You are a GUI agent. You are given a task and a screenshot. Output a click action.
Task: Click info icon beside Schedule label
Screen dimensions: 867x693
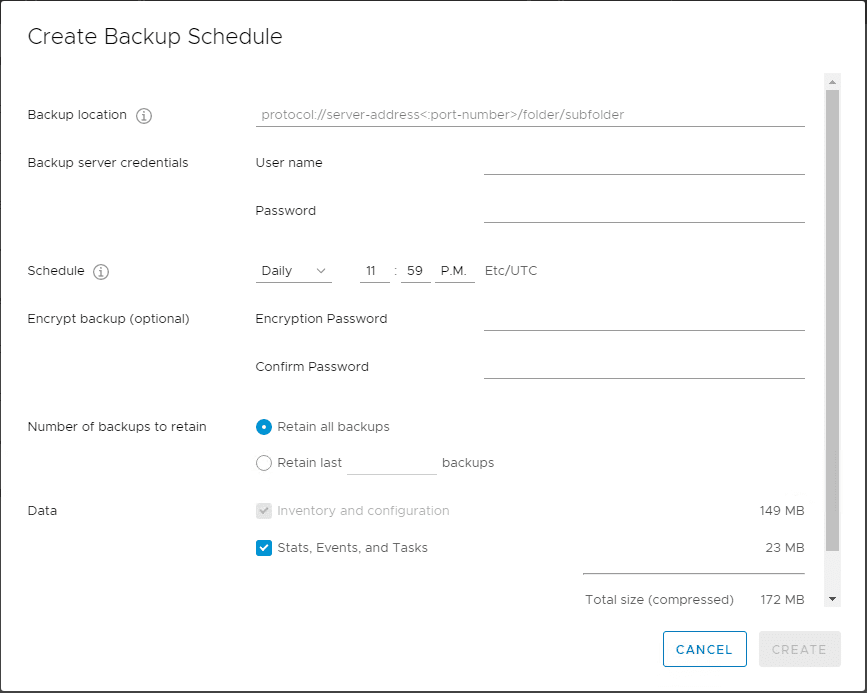[x=101, y=272]
